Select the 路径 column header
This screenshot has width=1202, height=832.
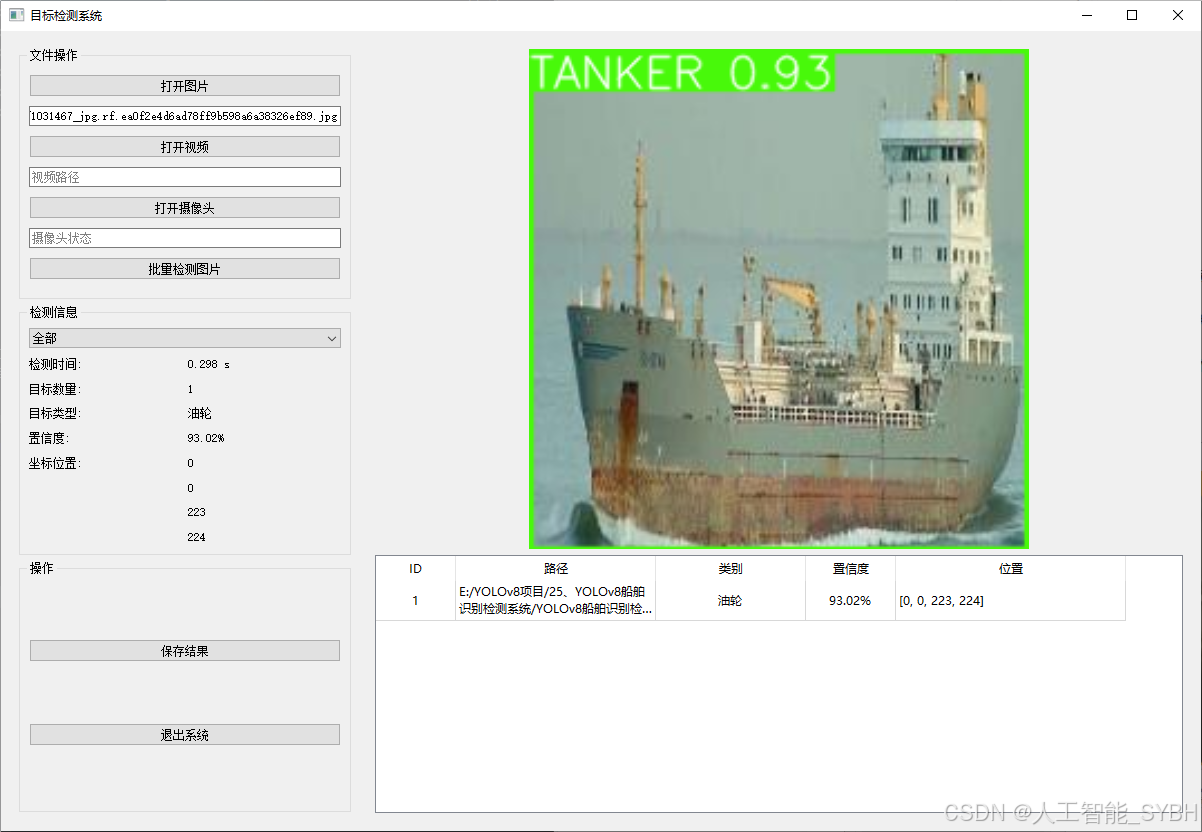(556, 569)
